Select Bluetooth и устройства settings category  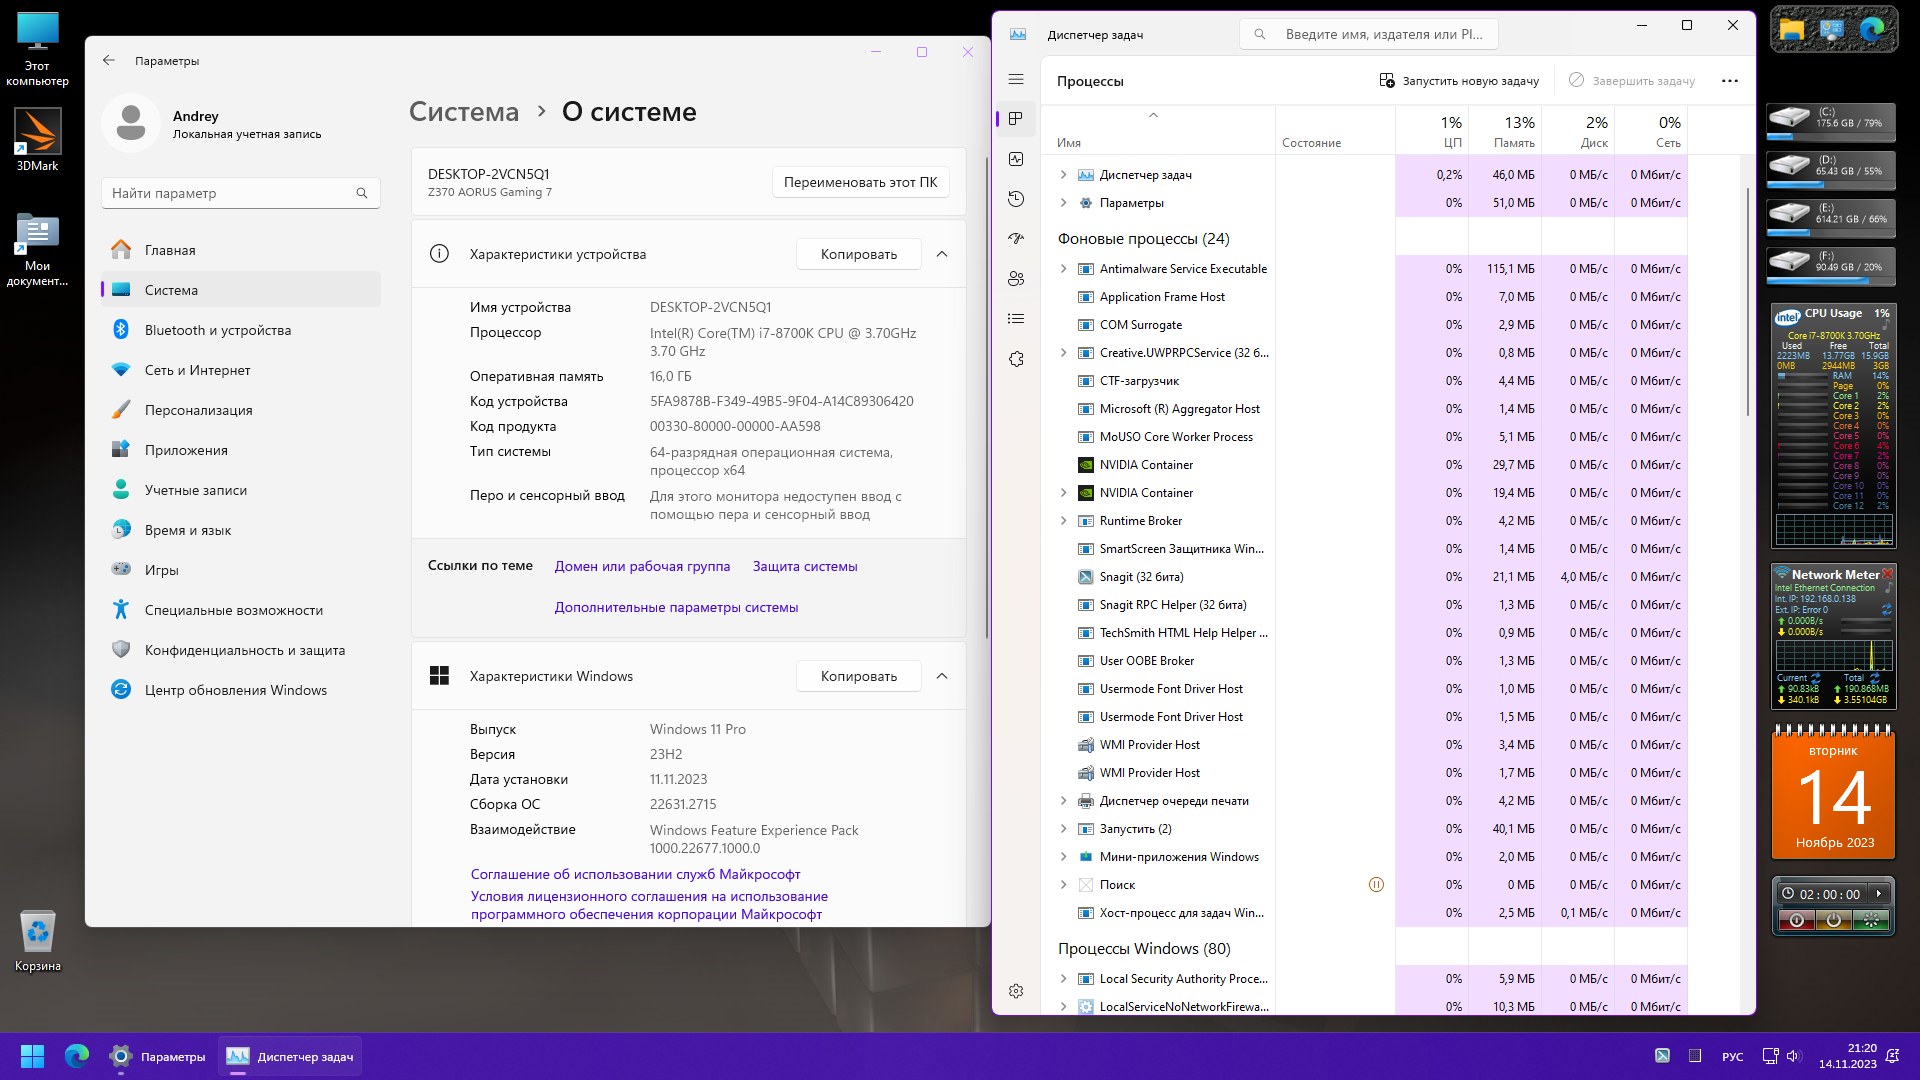[x=217, y=330]
